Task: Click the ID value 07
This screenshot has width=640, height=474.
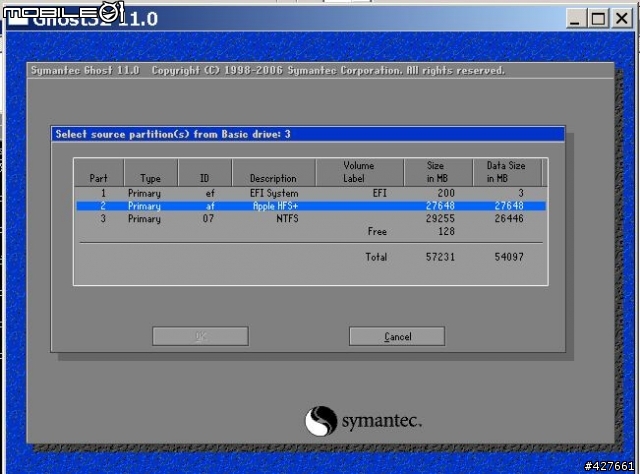Action: (x=208, y=218)
